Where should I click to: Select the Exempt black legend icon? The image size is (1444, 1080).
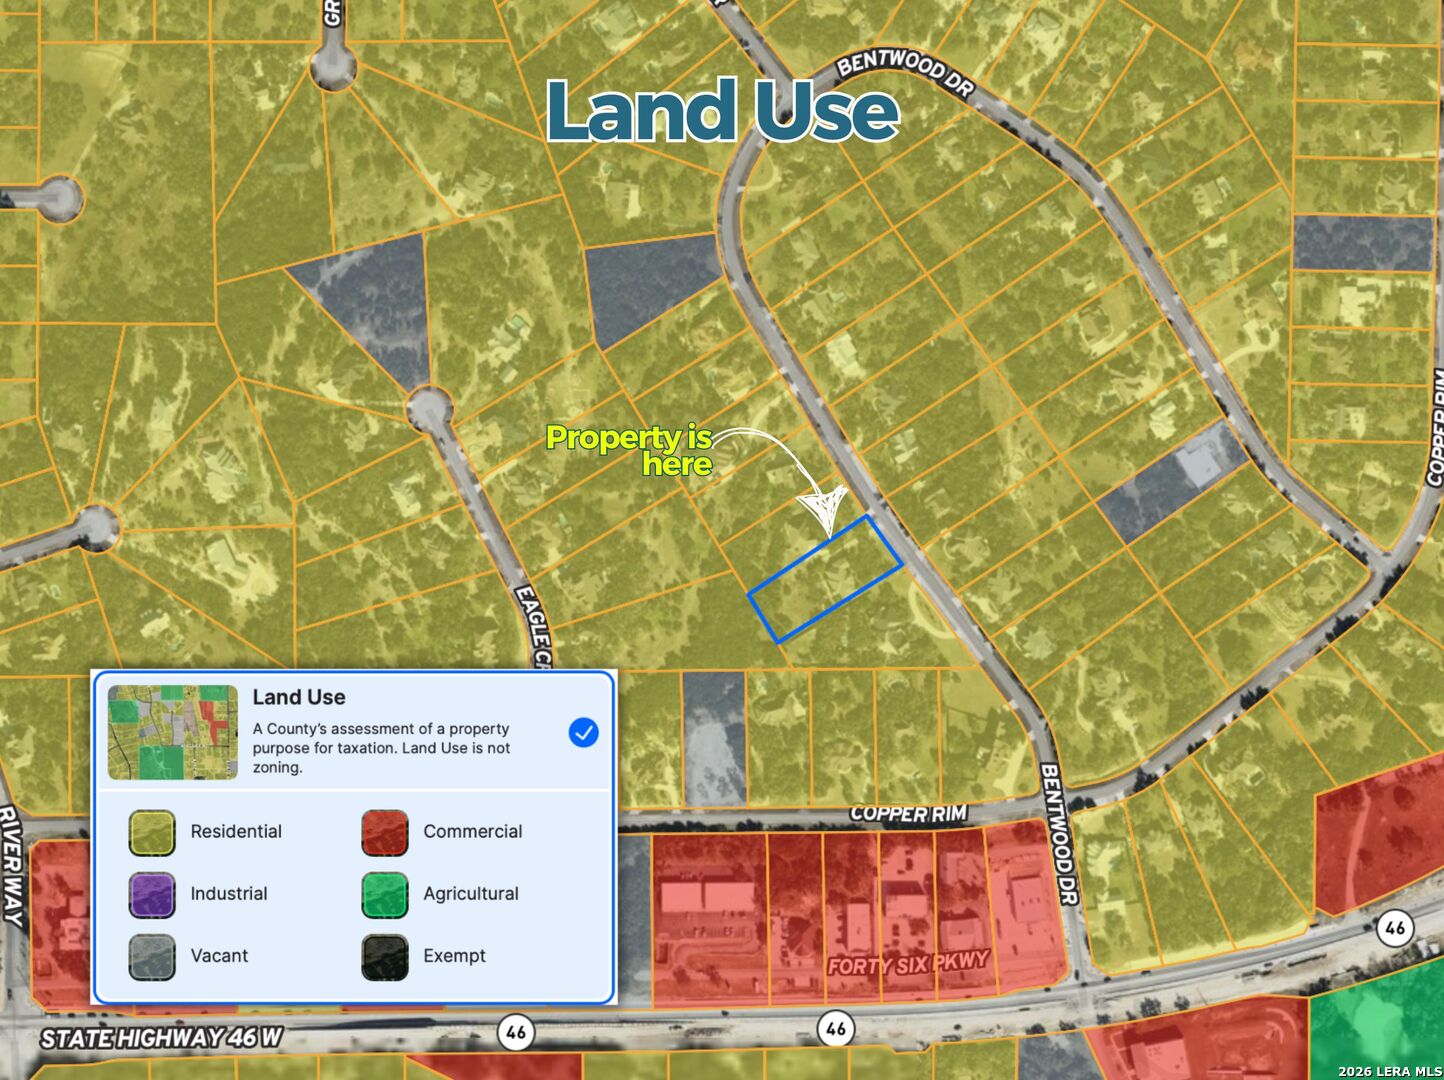pos(384,956)
